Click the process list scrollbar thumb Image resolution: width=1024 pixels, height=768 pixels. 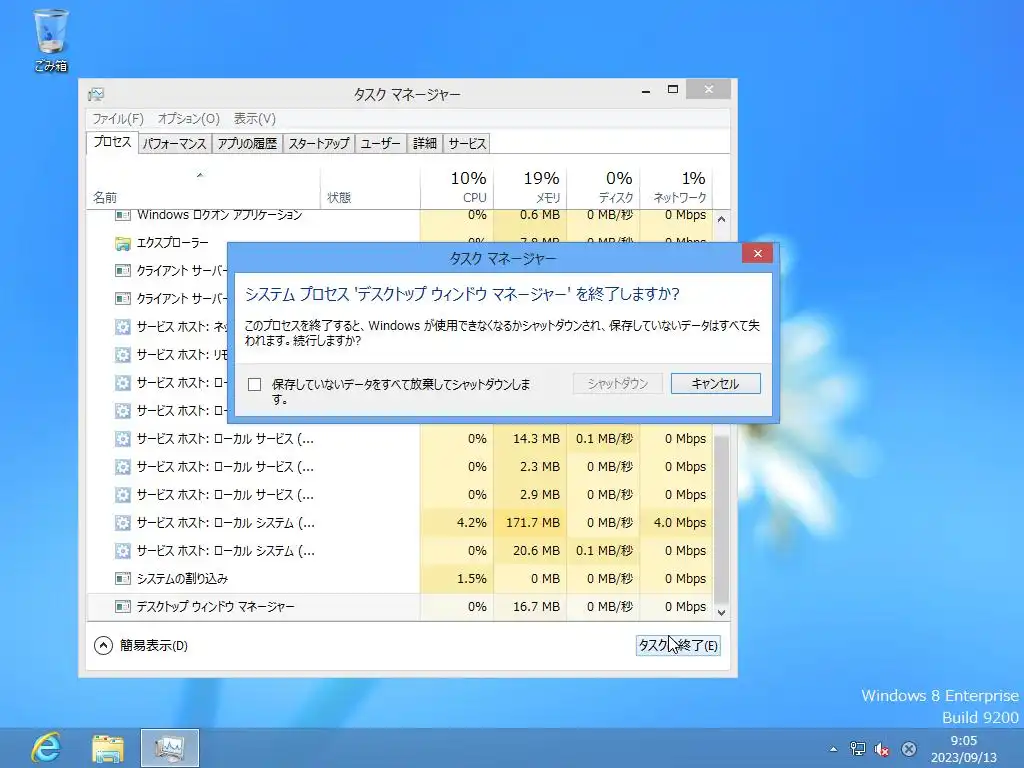click(721, 519)
